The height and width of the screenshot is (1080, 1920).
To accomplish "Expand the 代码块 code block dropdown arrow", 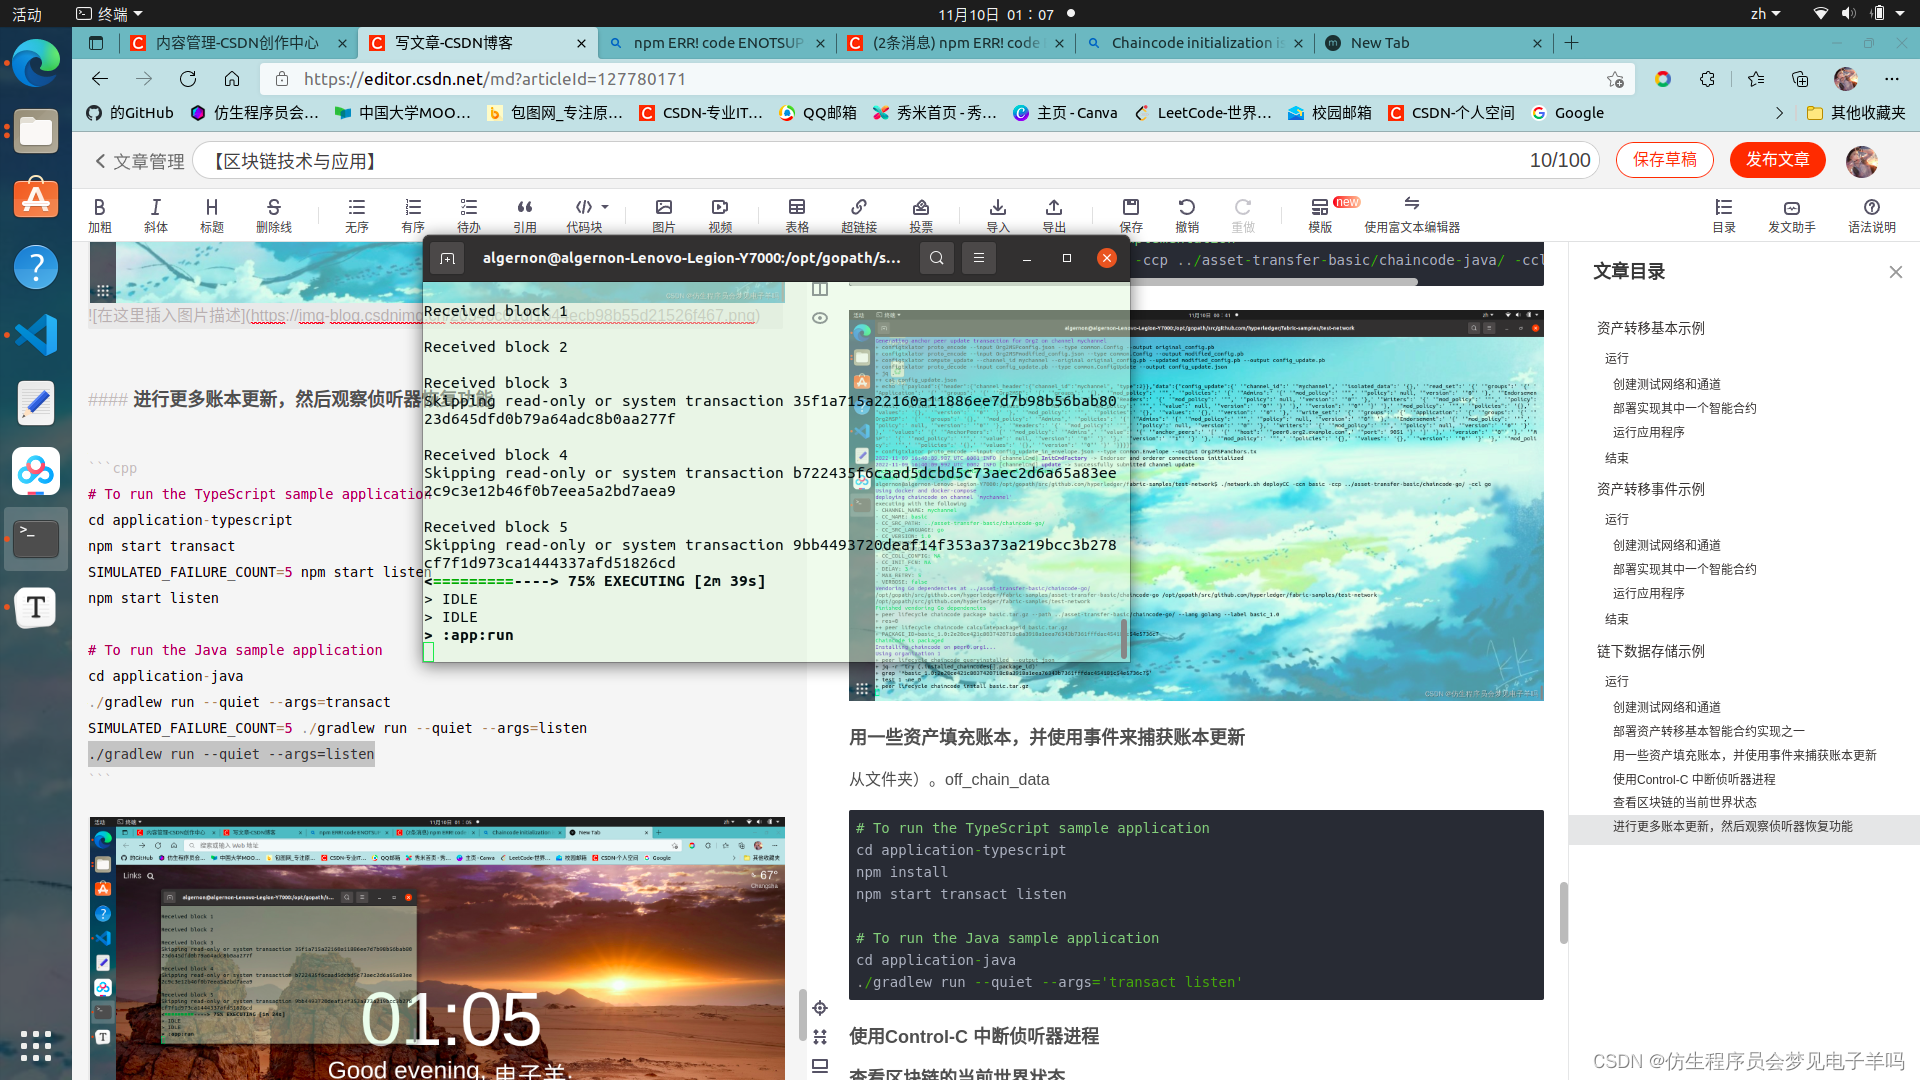I will click(x=605, y=207).
